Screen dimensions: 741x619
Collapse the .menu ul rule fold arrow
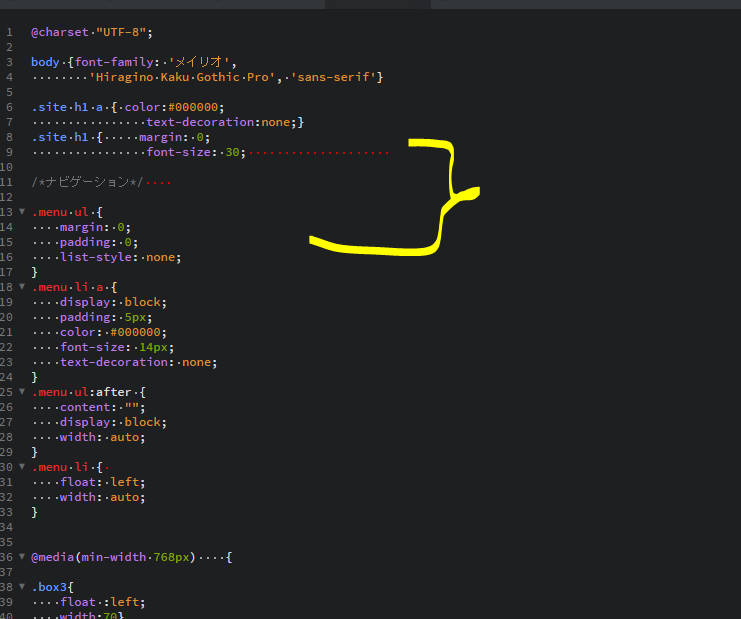22,212
